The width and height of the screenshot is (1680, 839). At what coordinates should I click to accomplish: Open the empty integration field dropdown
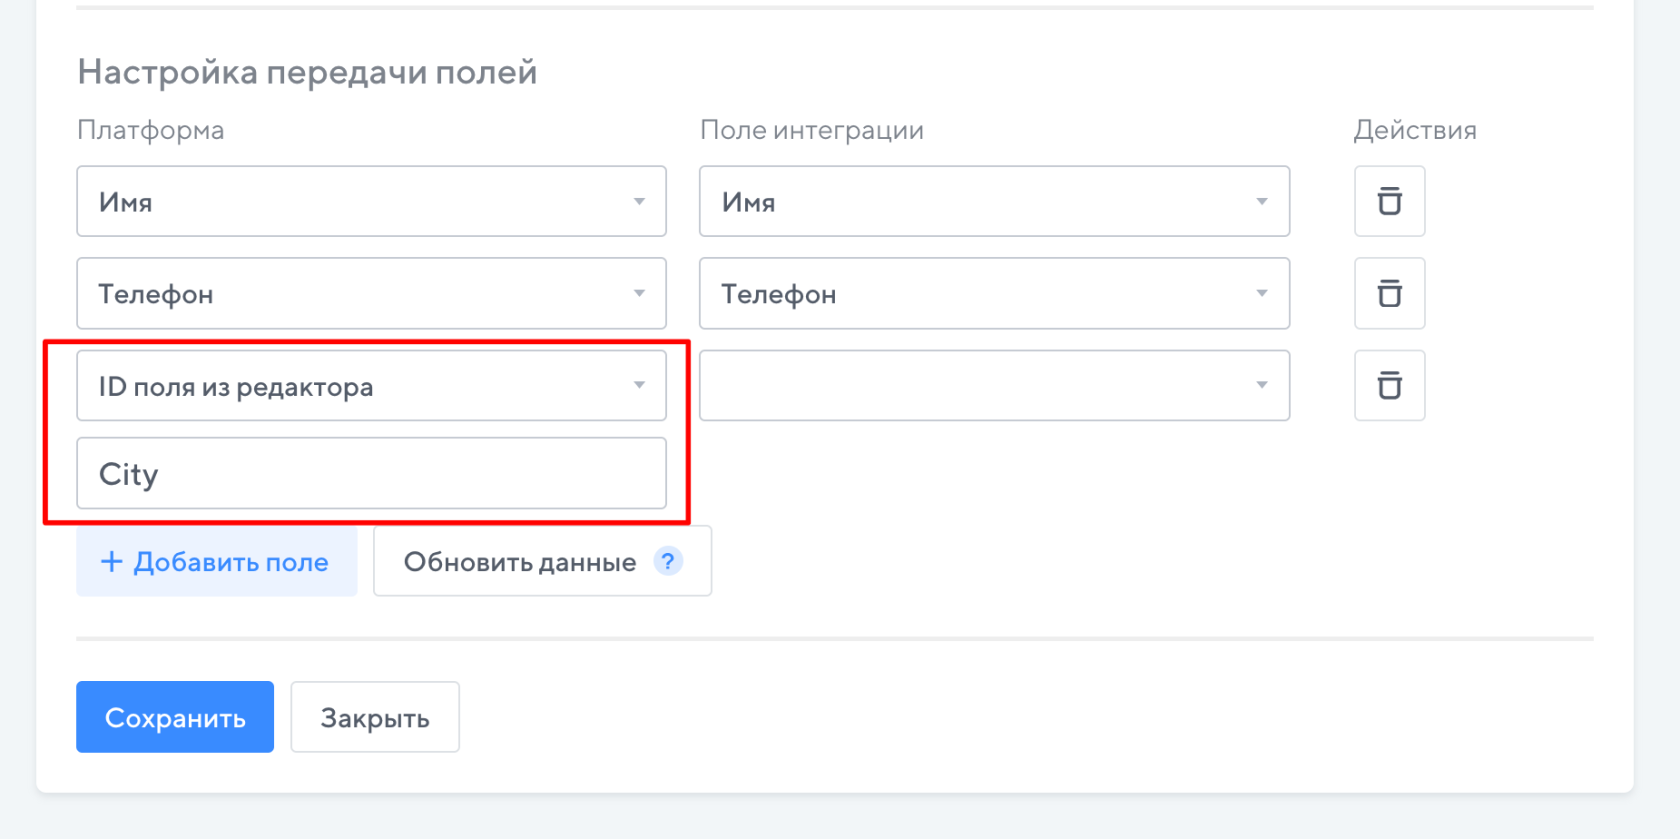coord(993,385)
